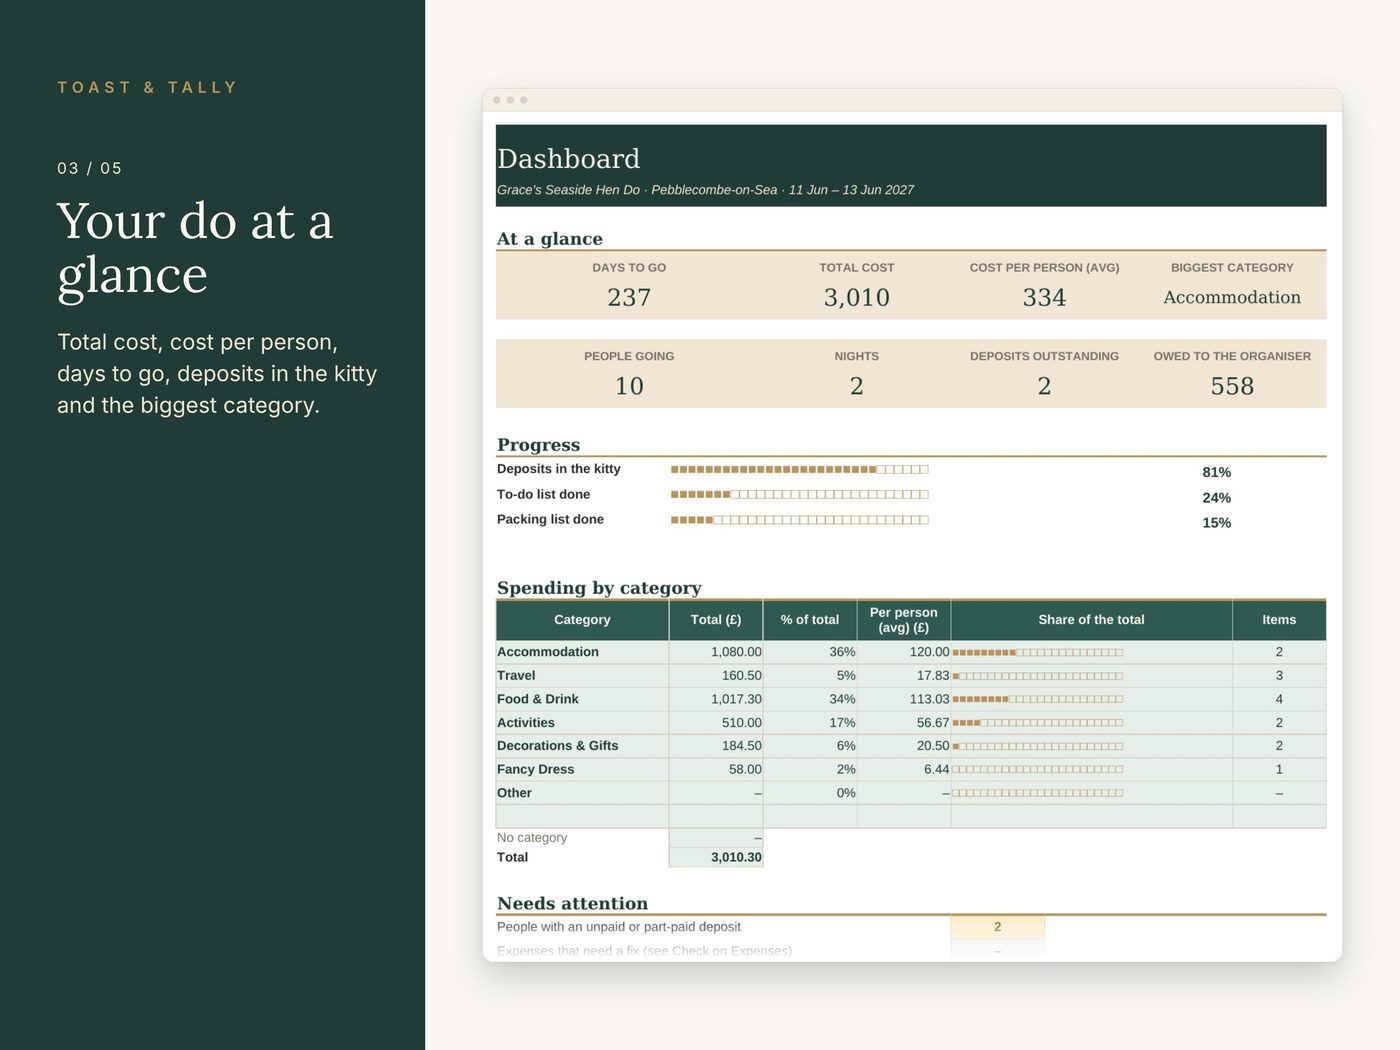Click the unpaid deposit count cell 2
Image resolution: width=1400 pixels, height=1050 pixels.
point(997,927)
